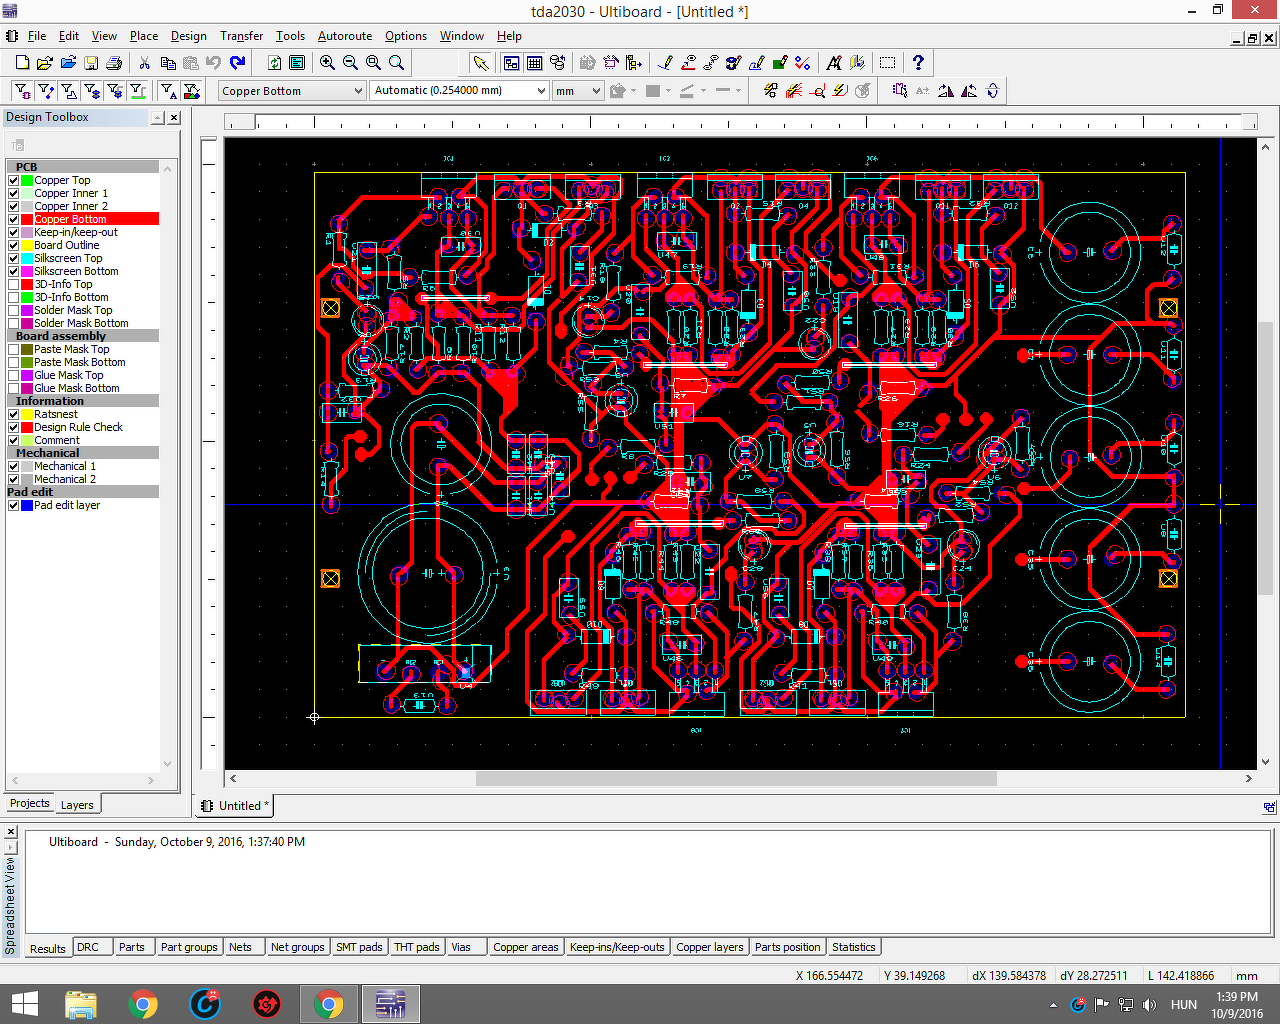The height and width of the screenshot is (1024, 1280).
Task: Select the Copper Top green color swatch
Action: coord(27,180)
